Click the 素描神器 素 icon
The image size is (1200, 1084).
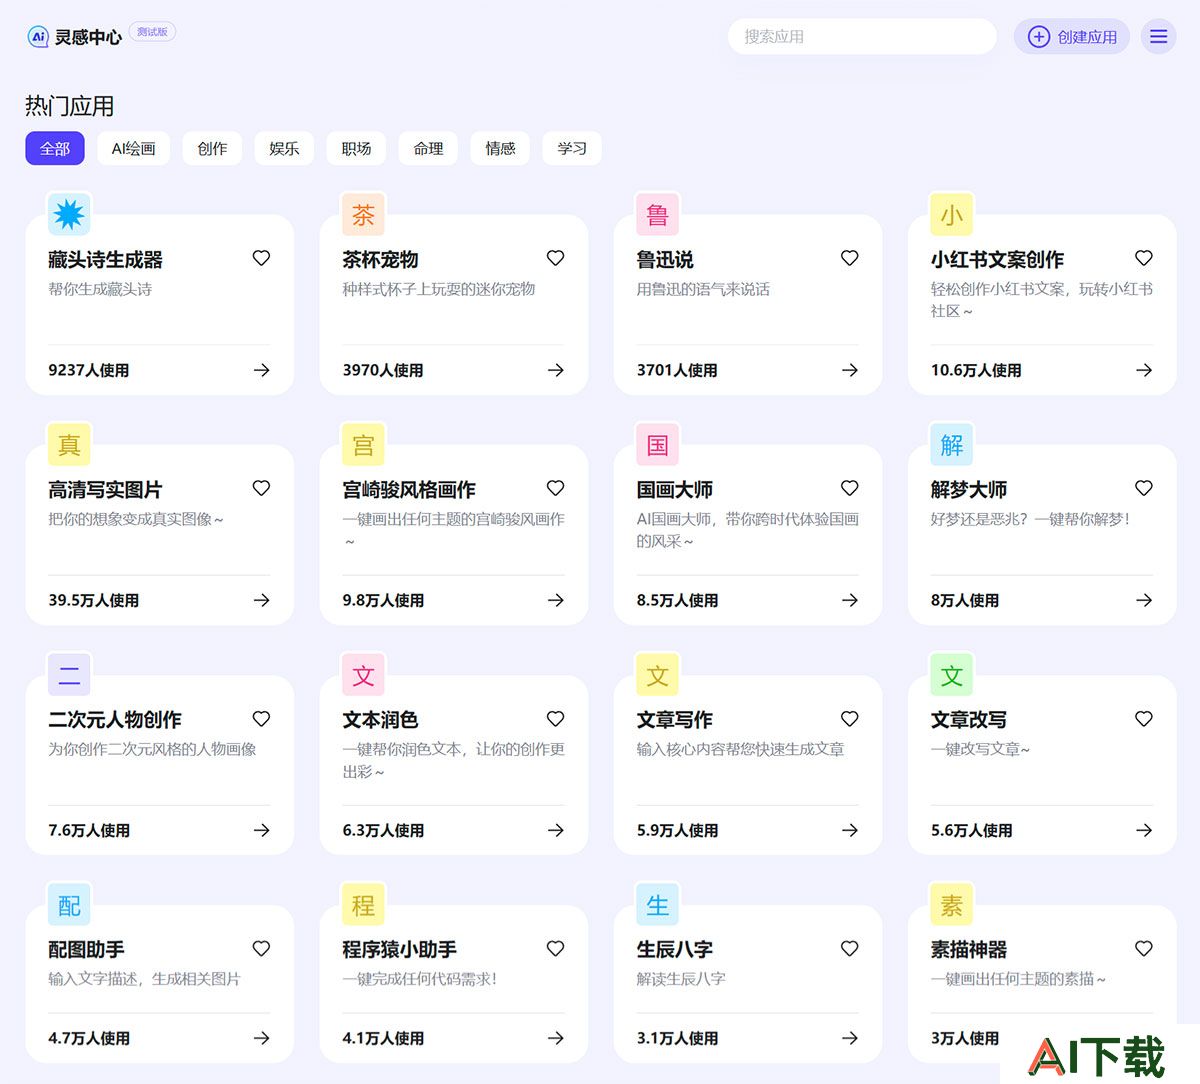point(951,904)
